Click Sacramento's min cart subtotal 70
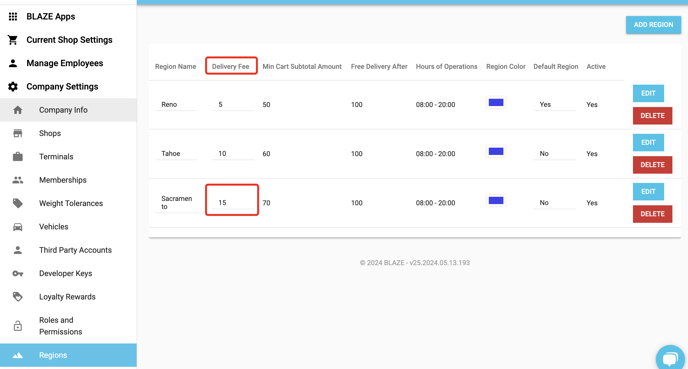Image resolution: width=688 pixels, height=369 pixels. pyautogui.click(x=266, y=203)
